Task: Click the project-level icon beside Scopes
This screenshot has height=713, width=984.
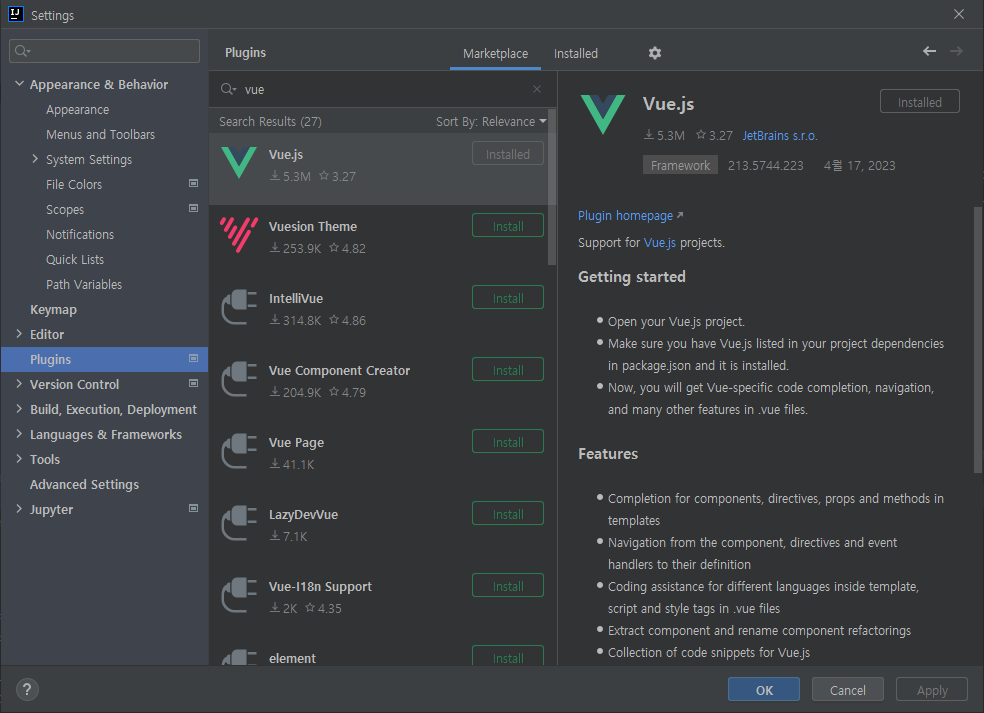Action: tap(193, 208)
